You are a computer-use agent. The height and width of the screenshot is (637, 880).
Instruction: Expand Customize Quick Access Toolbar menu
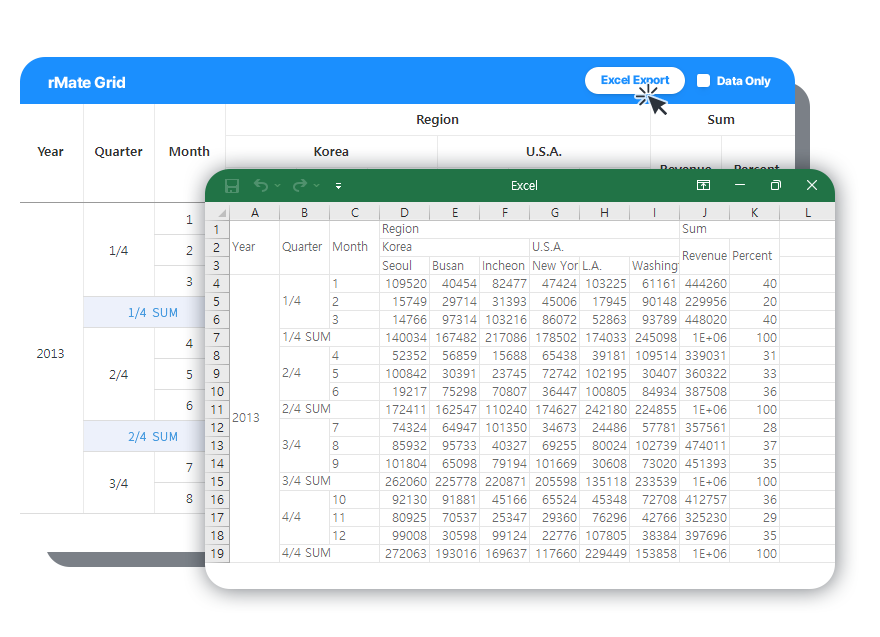pos(338,186)
